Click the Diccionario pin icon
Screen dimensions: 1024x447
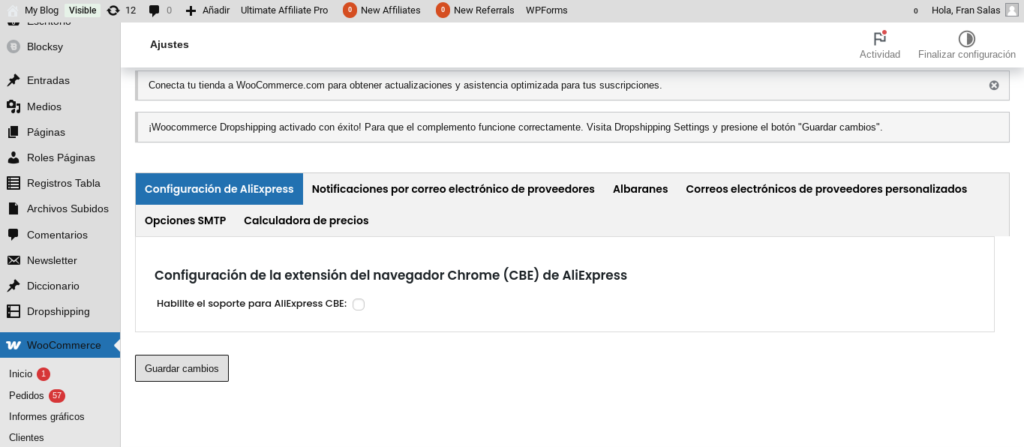point(13,286)
